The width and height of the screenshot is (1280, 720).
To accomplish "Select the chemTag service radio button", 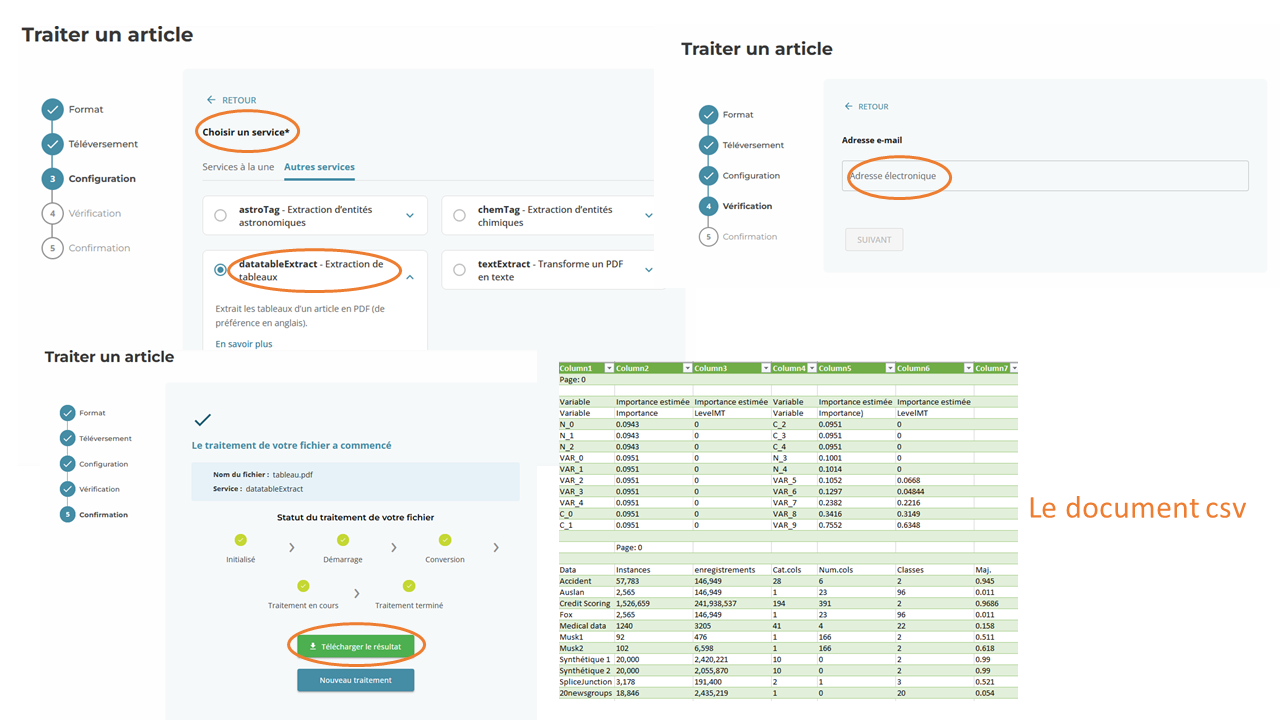I will 459,215.
